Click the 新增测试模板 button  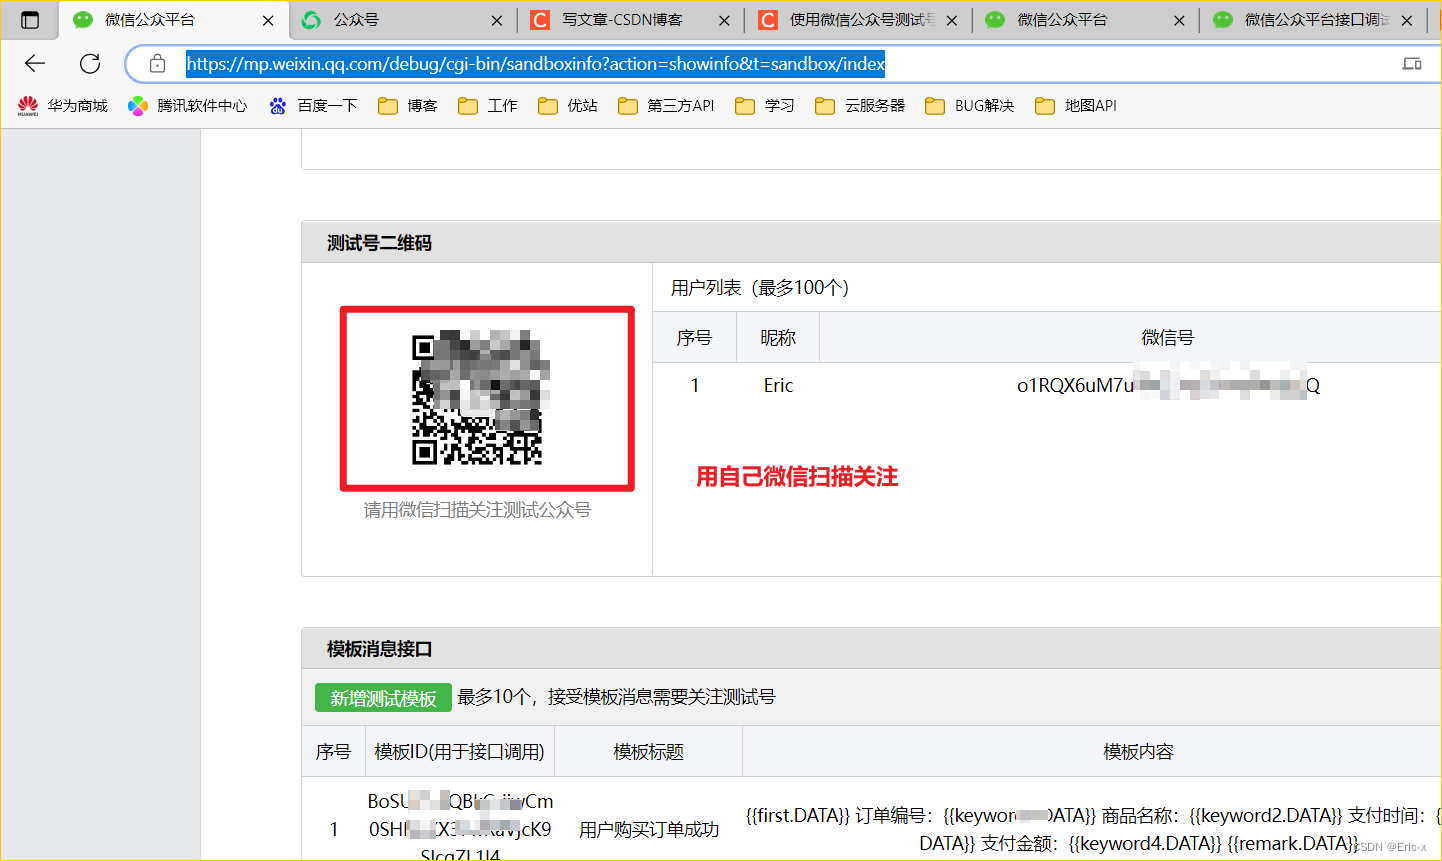coord(383,698)
